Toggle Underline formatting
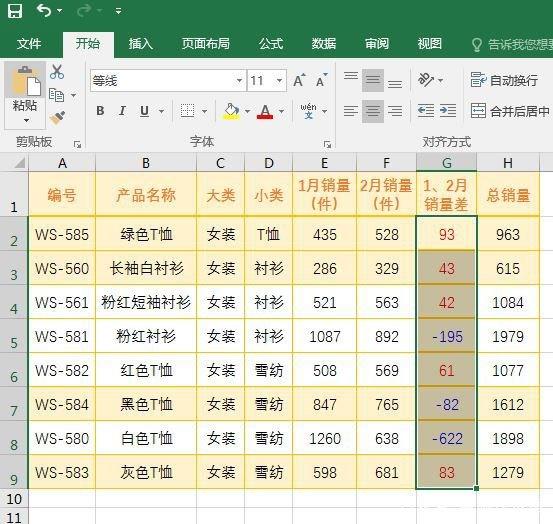553x524 pixels. click(x=144, y=111)
